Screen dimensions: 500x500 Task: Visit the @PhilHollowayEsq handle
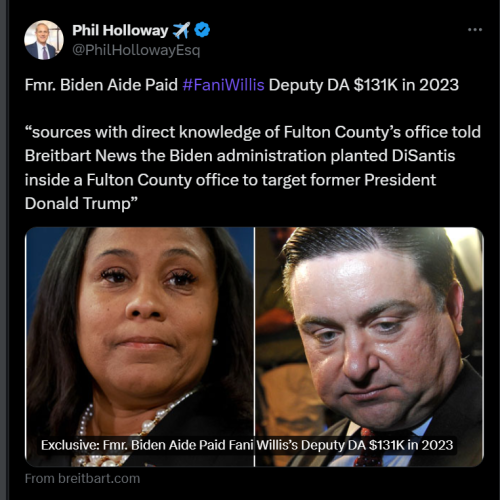click(x=136, y=50)
